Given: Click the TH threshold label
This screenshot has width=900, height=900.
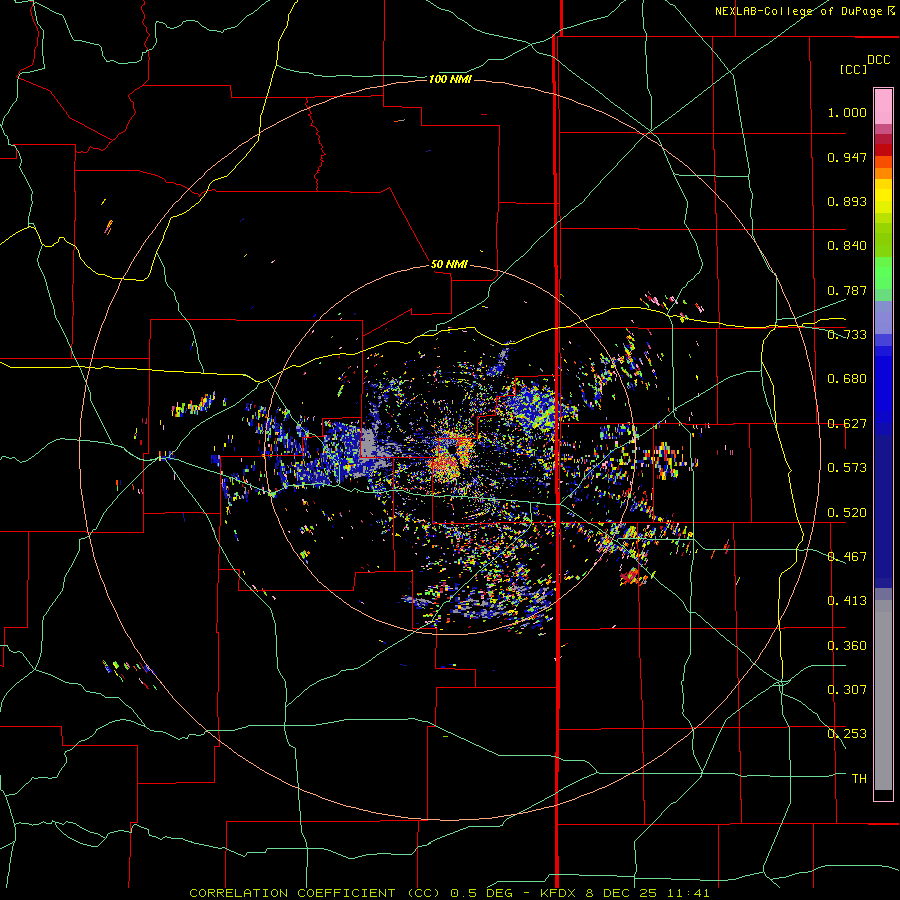Looking at the screenshot, I should coord(859,779).
